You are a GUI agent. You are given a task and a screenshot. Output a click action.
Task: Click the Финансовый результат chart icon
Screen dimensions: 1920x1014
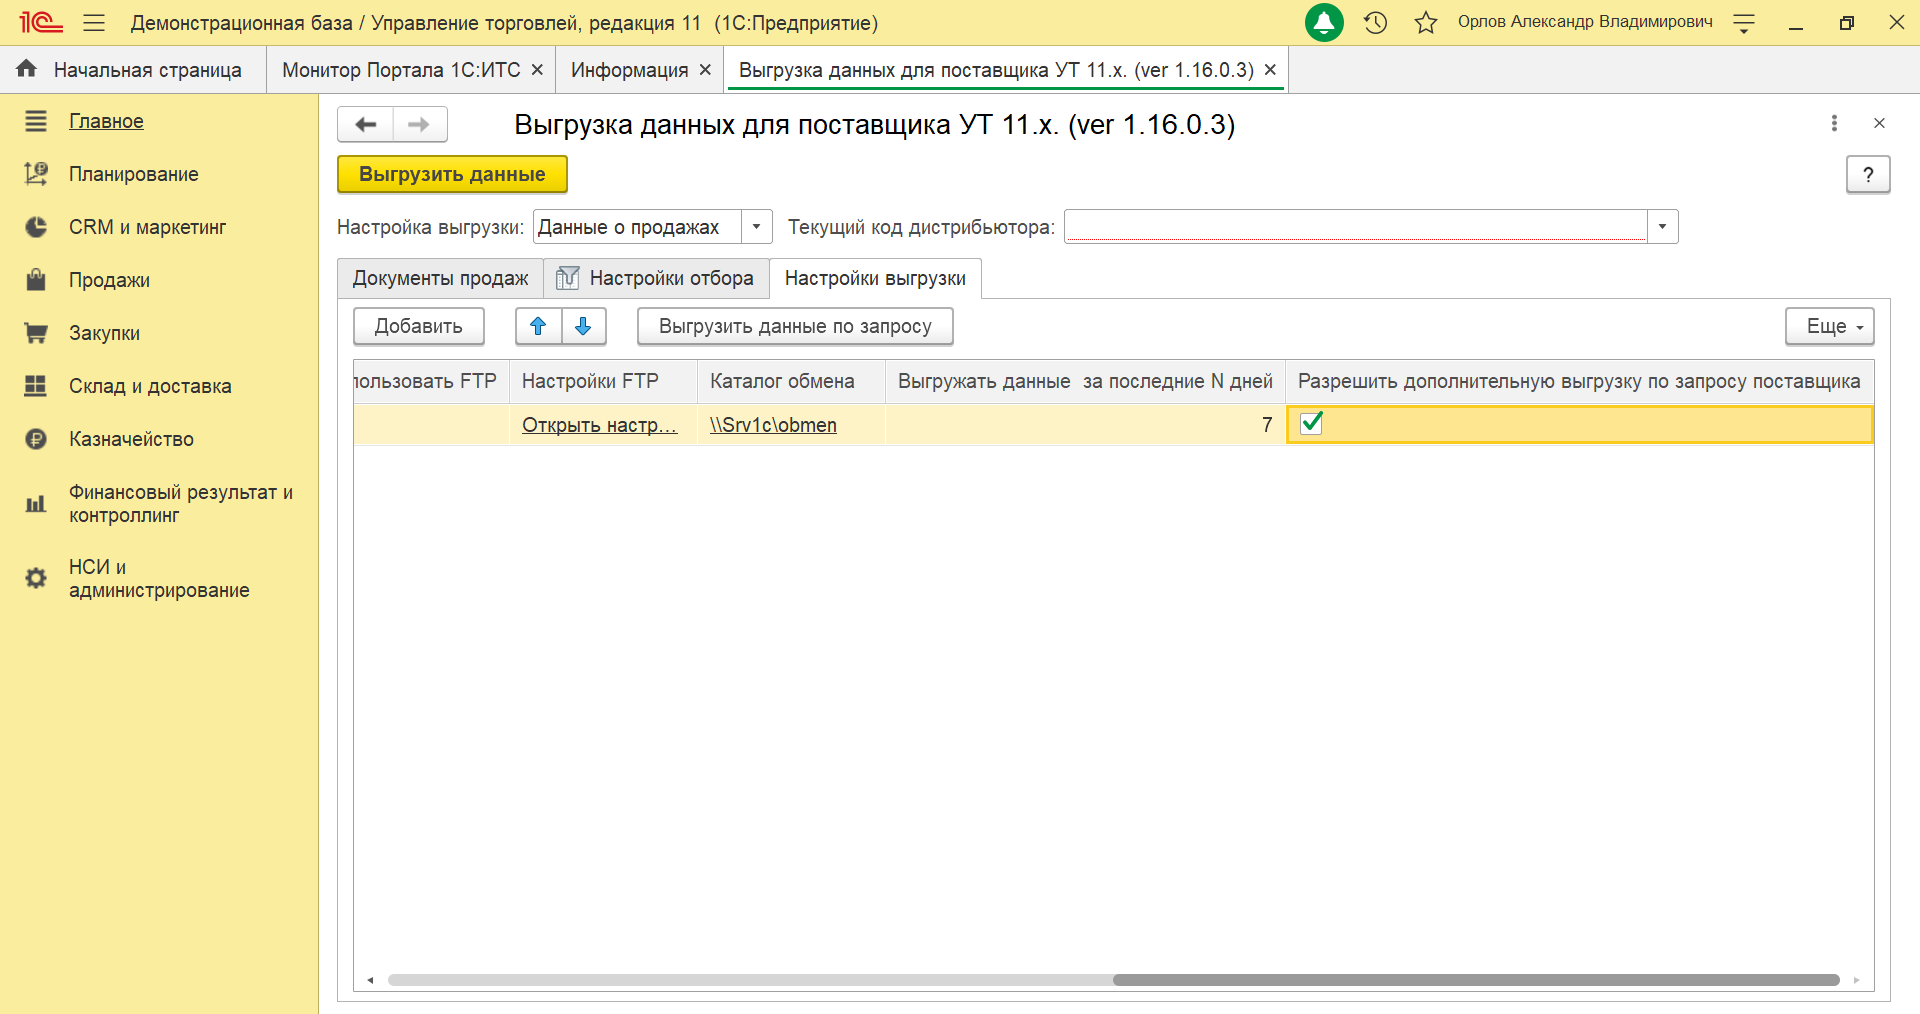[x=36, y=504]
